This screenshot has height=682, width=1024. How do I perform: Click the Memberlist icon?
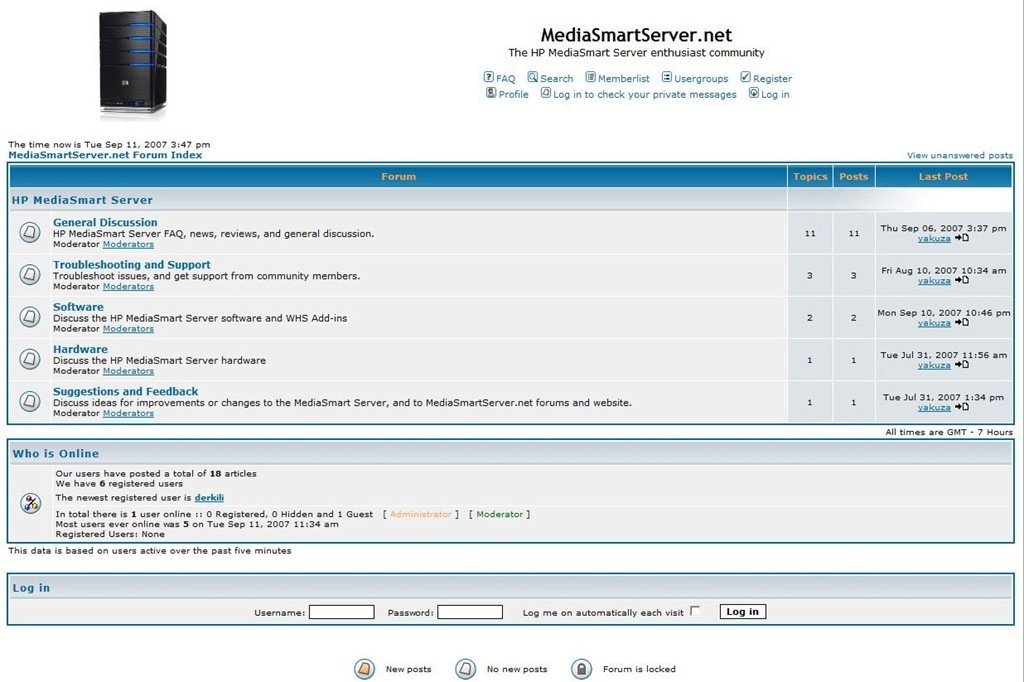[590, 77]
